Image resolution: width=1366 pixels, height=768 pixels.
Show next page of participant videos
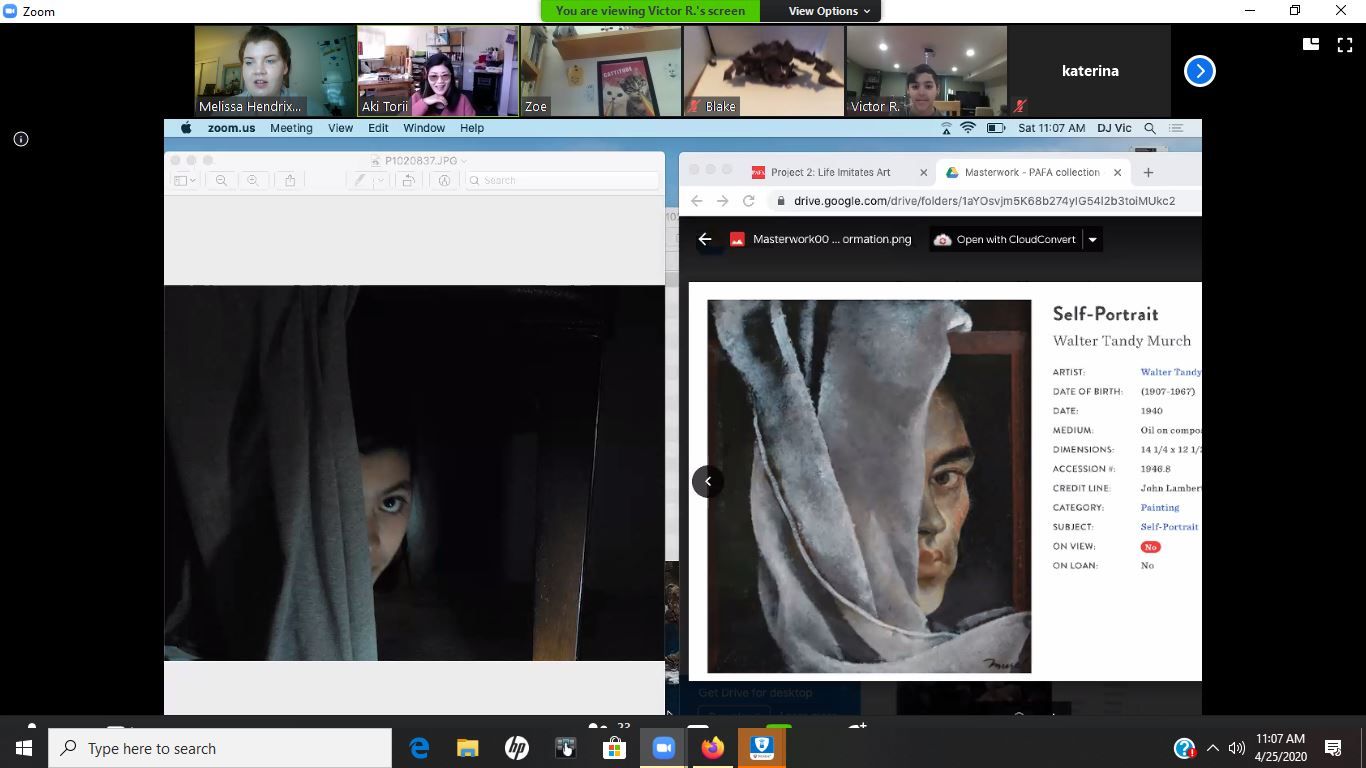pyautogui.click(x=1199, y=71)
